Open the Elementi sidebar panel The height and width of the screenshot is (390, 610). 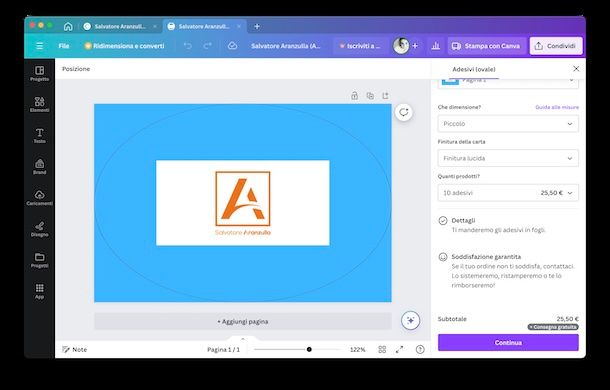(39, 105)
